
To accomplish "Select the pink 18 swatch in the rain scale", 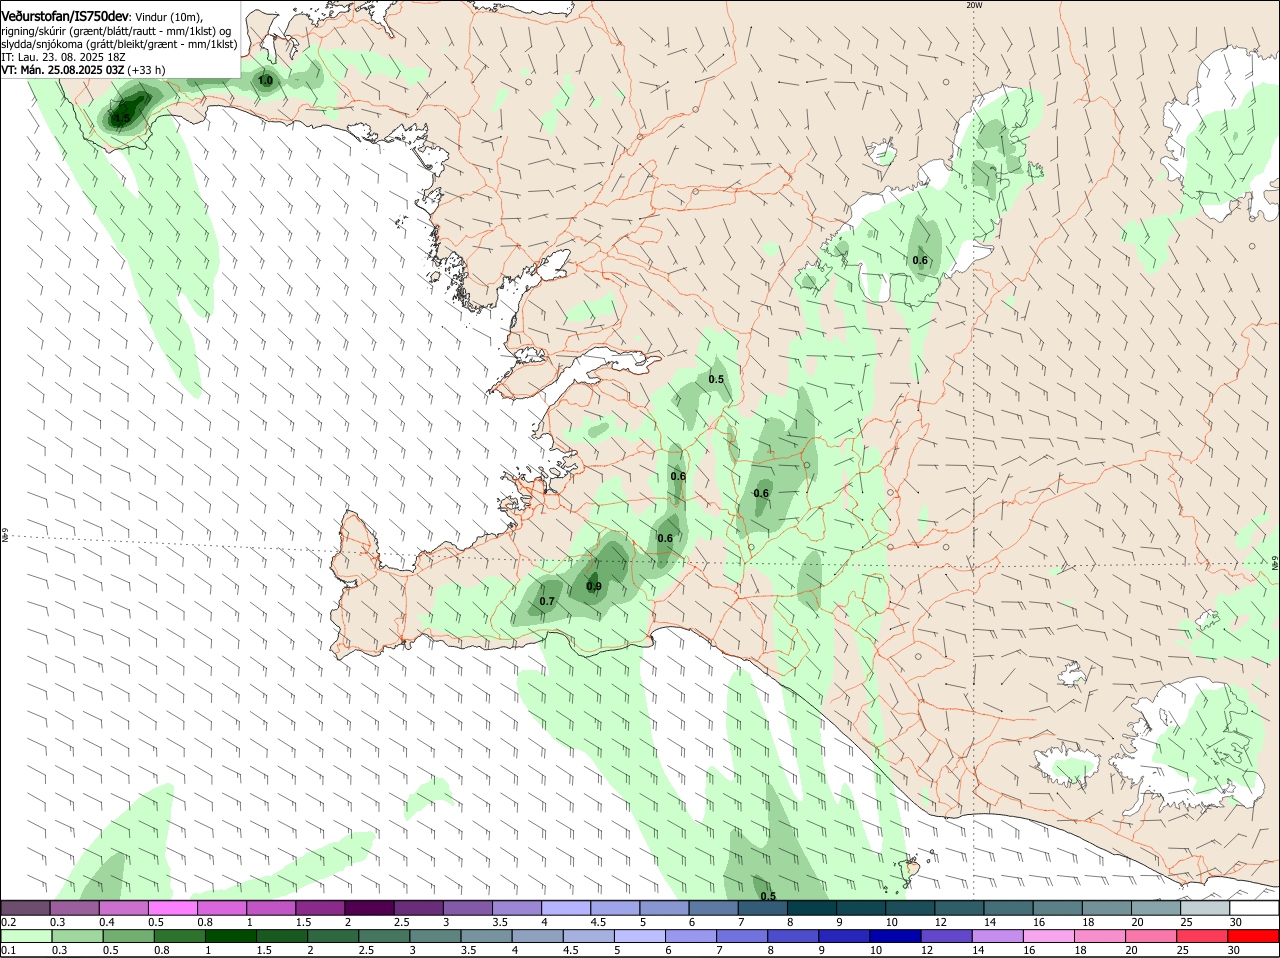I will [1100, 936].
